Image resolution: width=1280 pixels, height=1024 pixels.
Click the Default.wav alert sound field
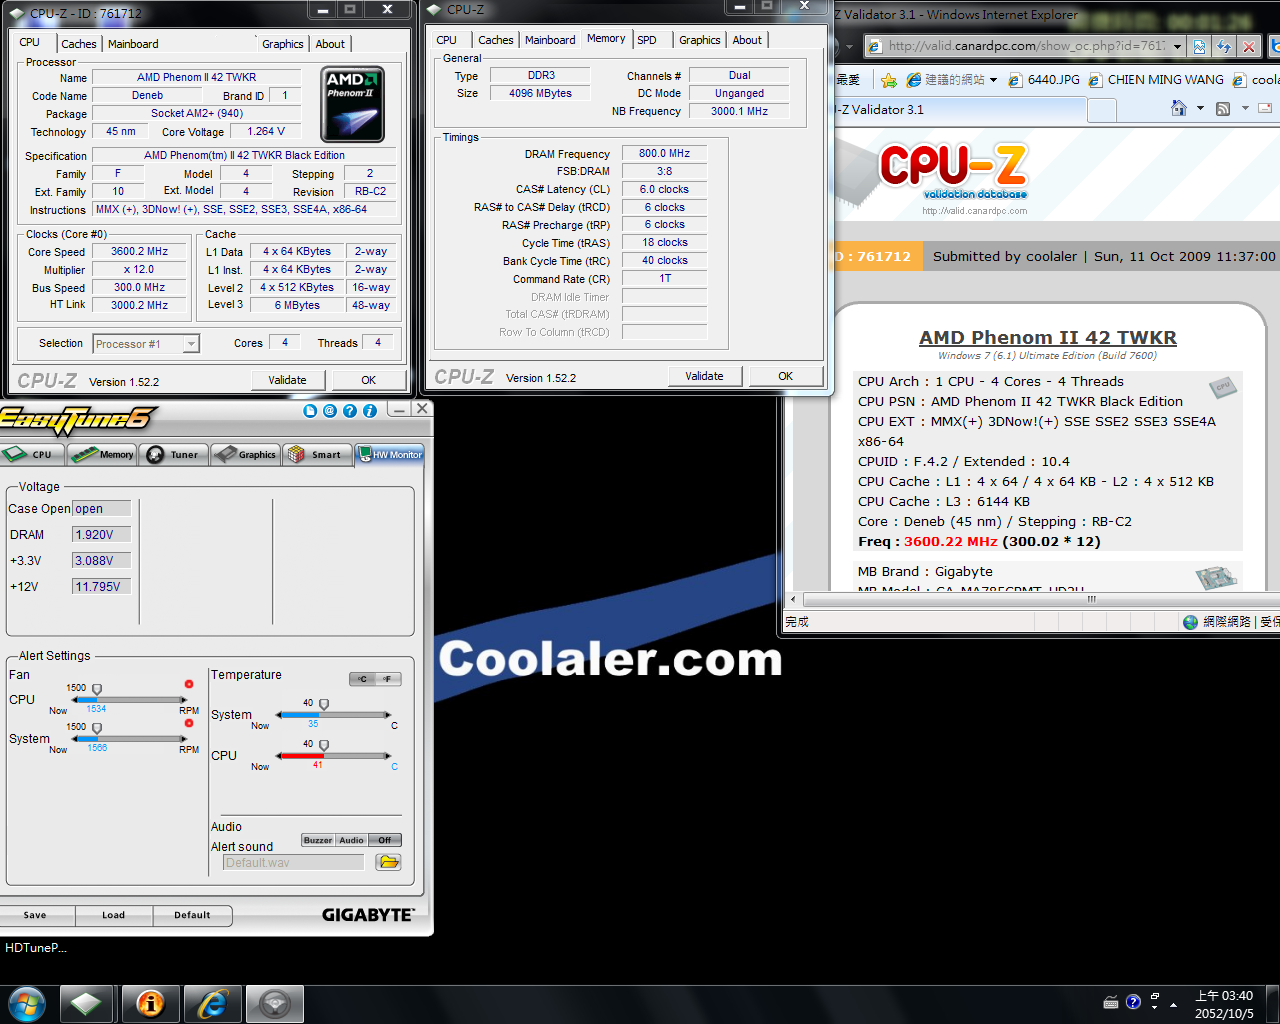click(292, 861)
